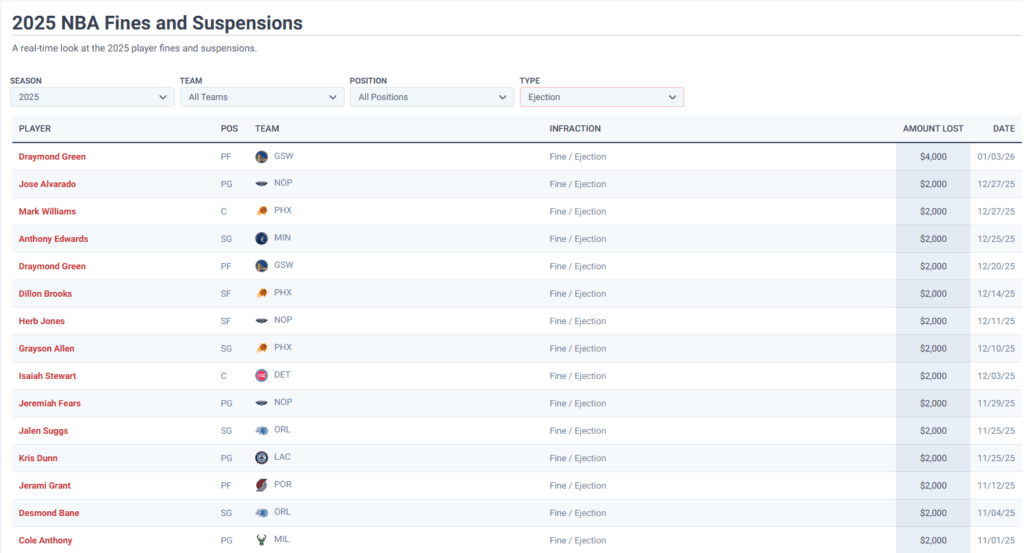
Task: Open the All Positions dropdown
Action: pyautogui.click(x=432, y=97)
